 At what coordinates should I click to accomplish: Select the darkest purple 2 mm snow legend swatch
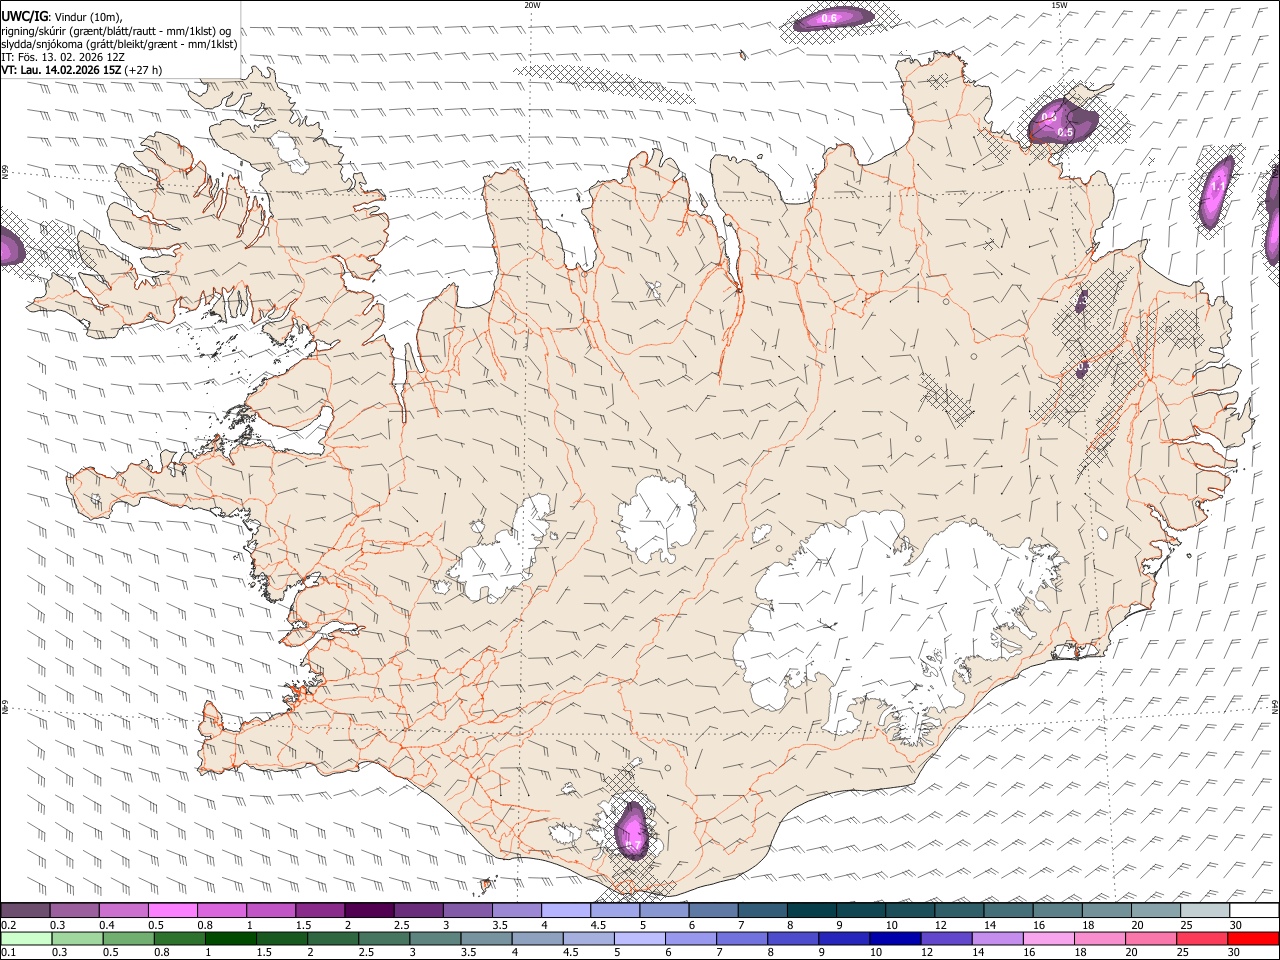pos(369,910)
